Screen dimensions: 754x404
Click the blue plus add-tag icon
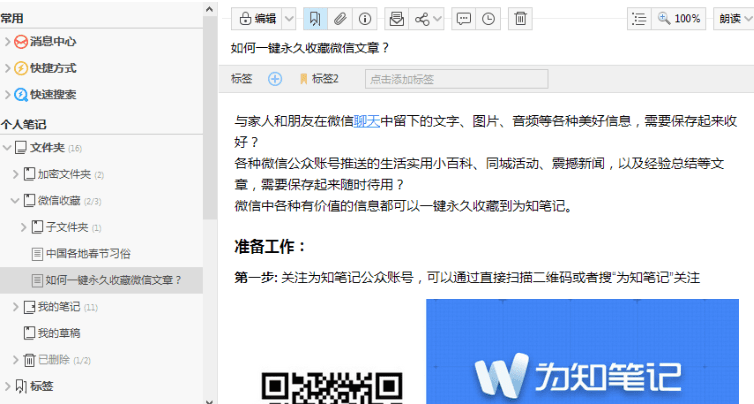pyautogui.click(x=275, y=79)
